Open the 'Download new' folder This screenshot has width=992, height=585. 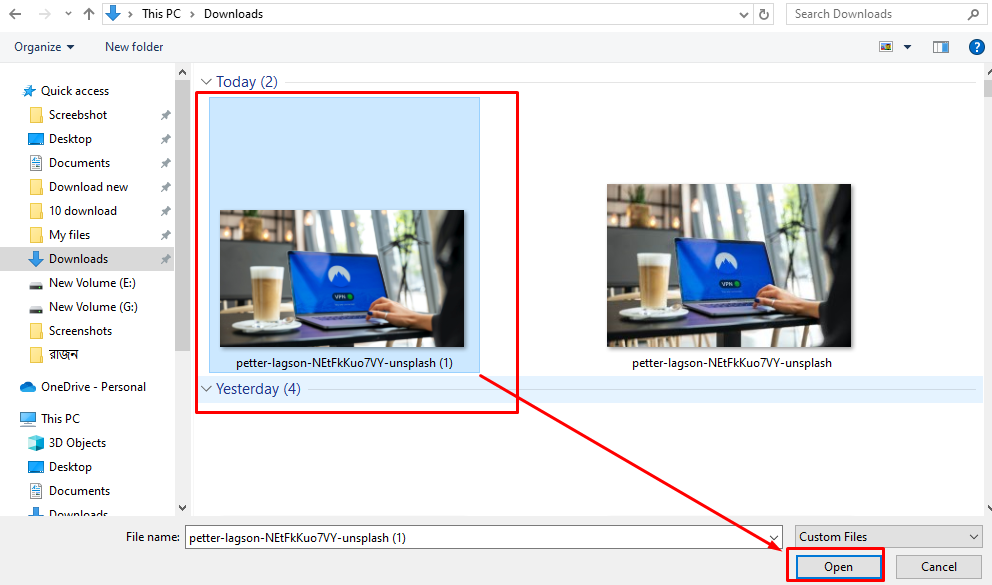(89, 187)
